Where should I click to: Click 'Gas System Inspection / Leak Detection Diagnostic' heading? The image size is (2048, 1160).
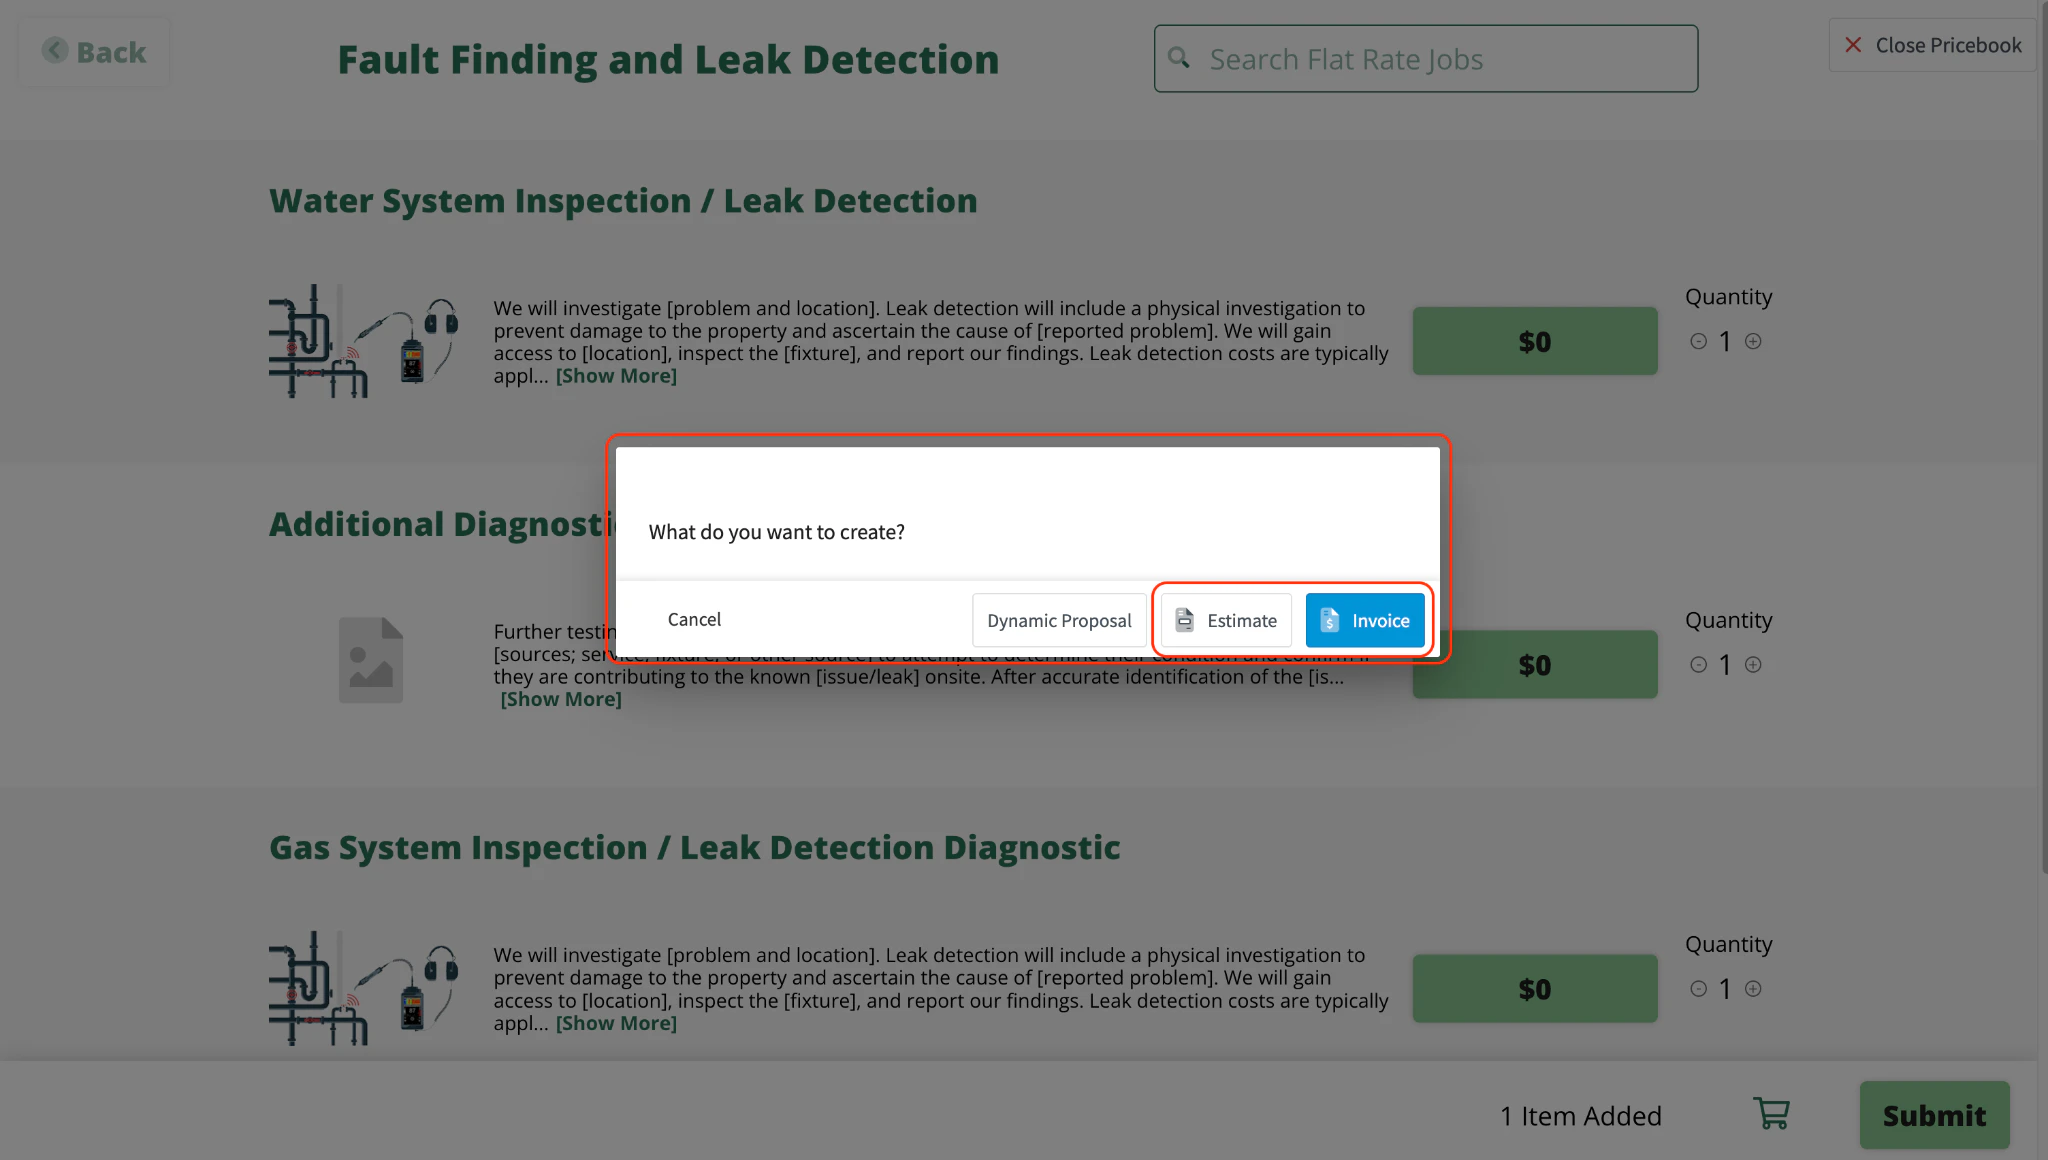point(694,847)
